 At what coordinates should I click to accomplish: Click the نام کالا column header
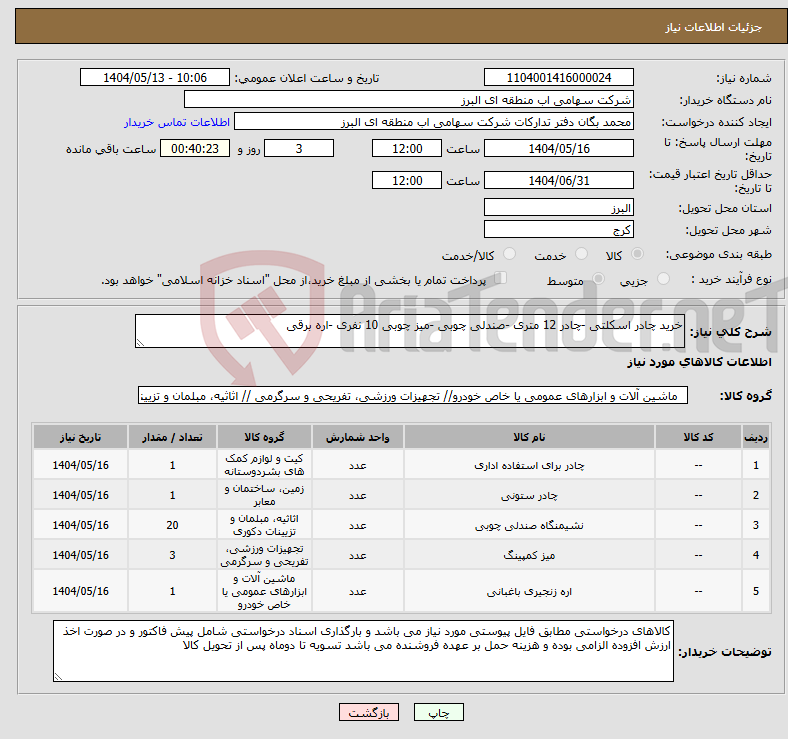click(529, 437)
